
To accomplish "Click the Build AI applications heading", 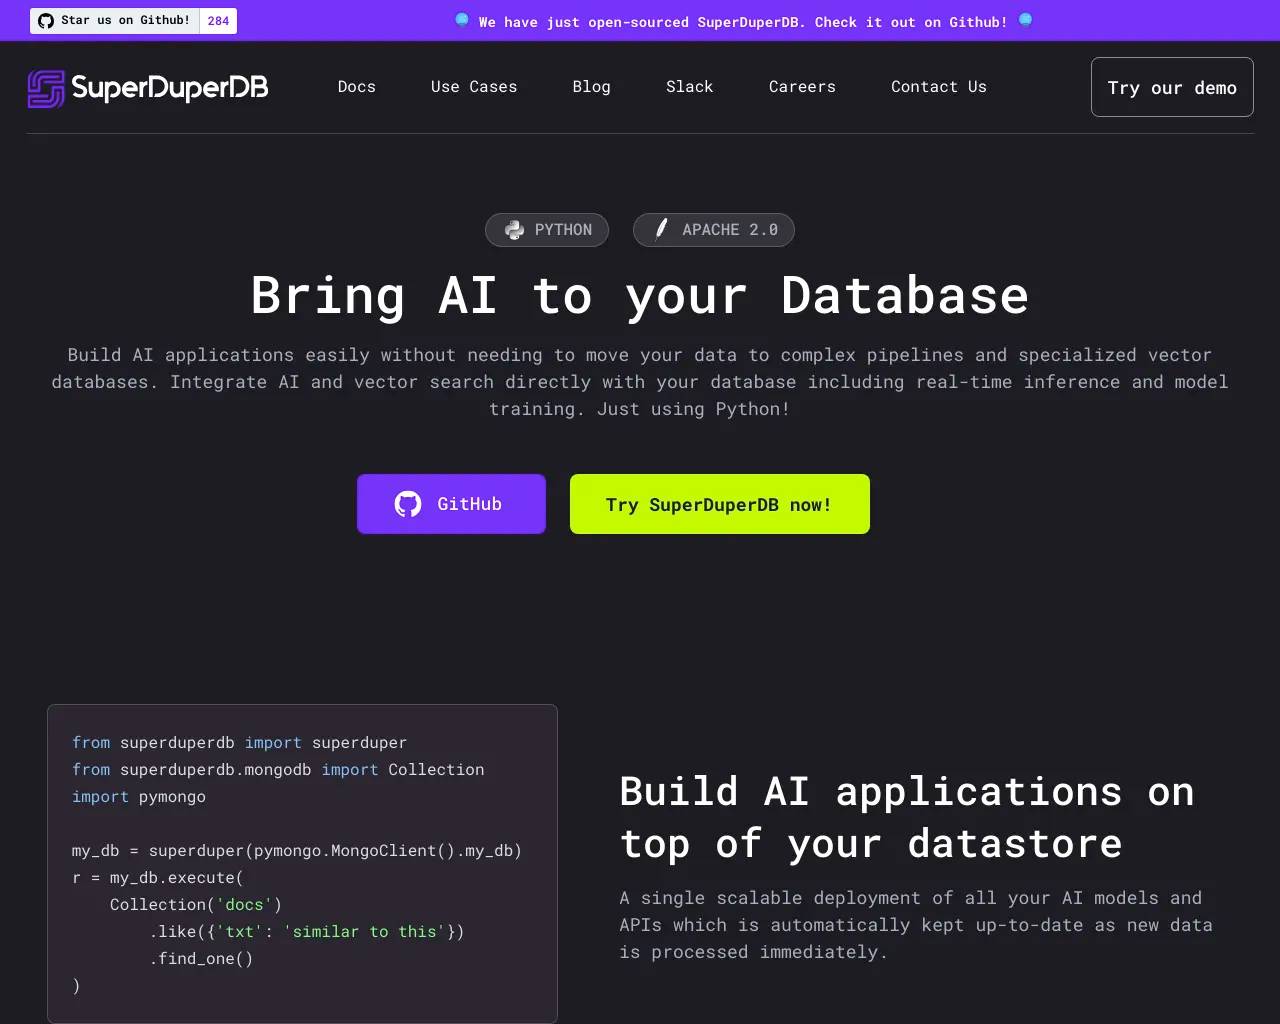I will [x=907, y=818].
